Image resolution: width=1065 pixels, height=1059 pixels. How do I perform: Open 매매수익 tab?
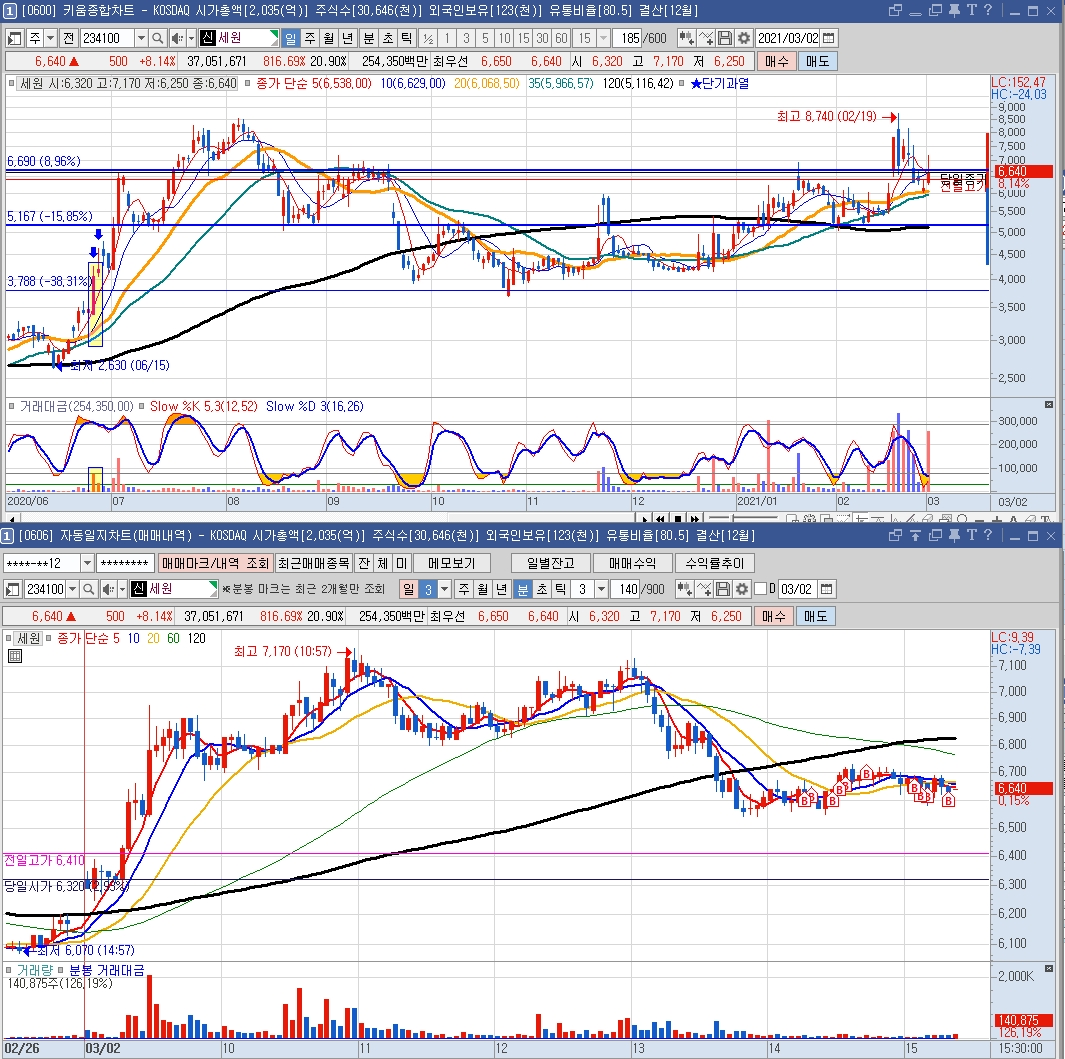632,563
